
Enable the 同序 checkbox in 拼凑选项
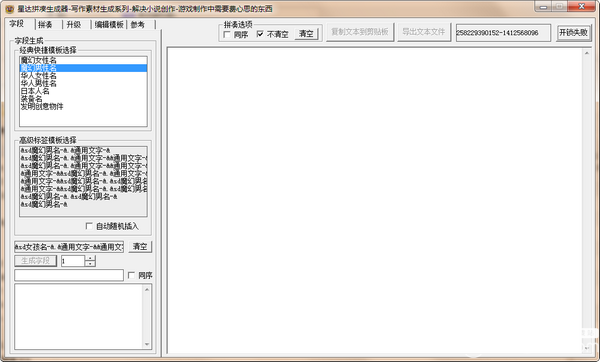point(227,34)
